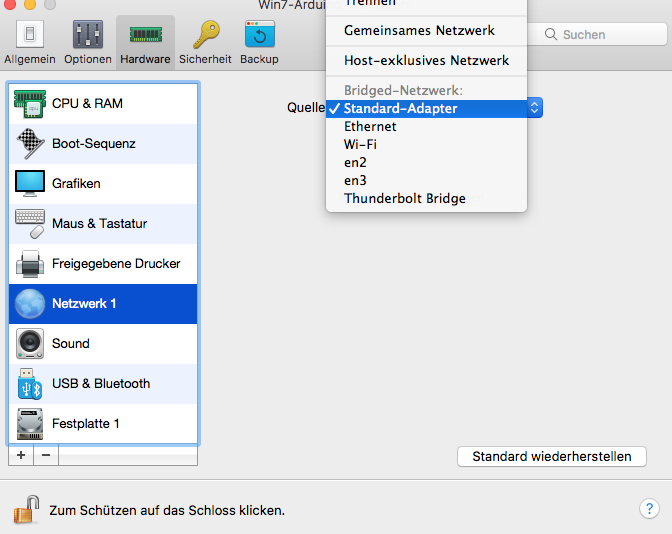Open the Sicherheit key icon
Screen dimensions: 672x534
(x=206, y=34)
